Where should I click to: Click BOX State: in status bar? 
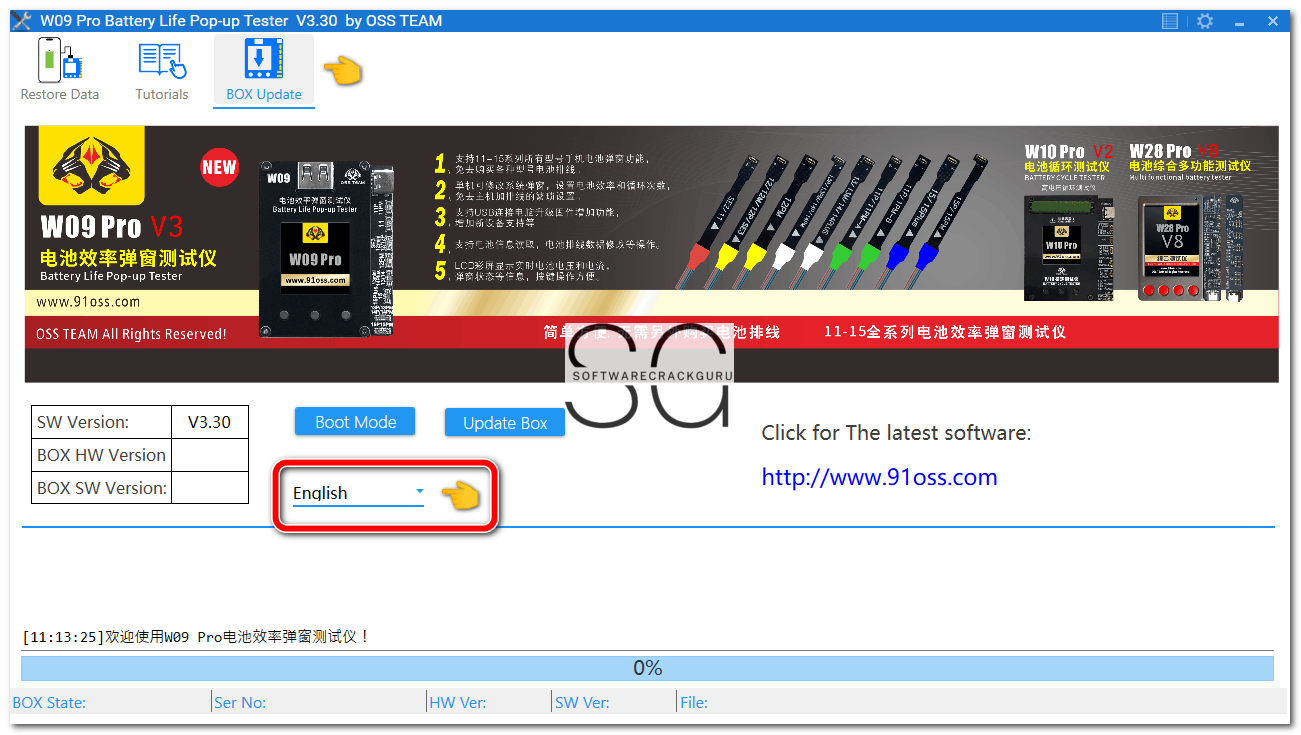click(49, 702)
